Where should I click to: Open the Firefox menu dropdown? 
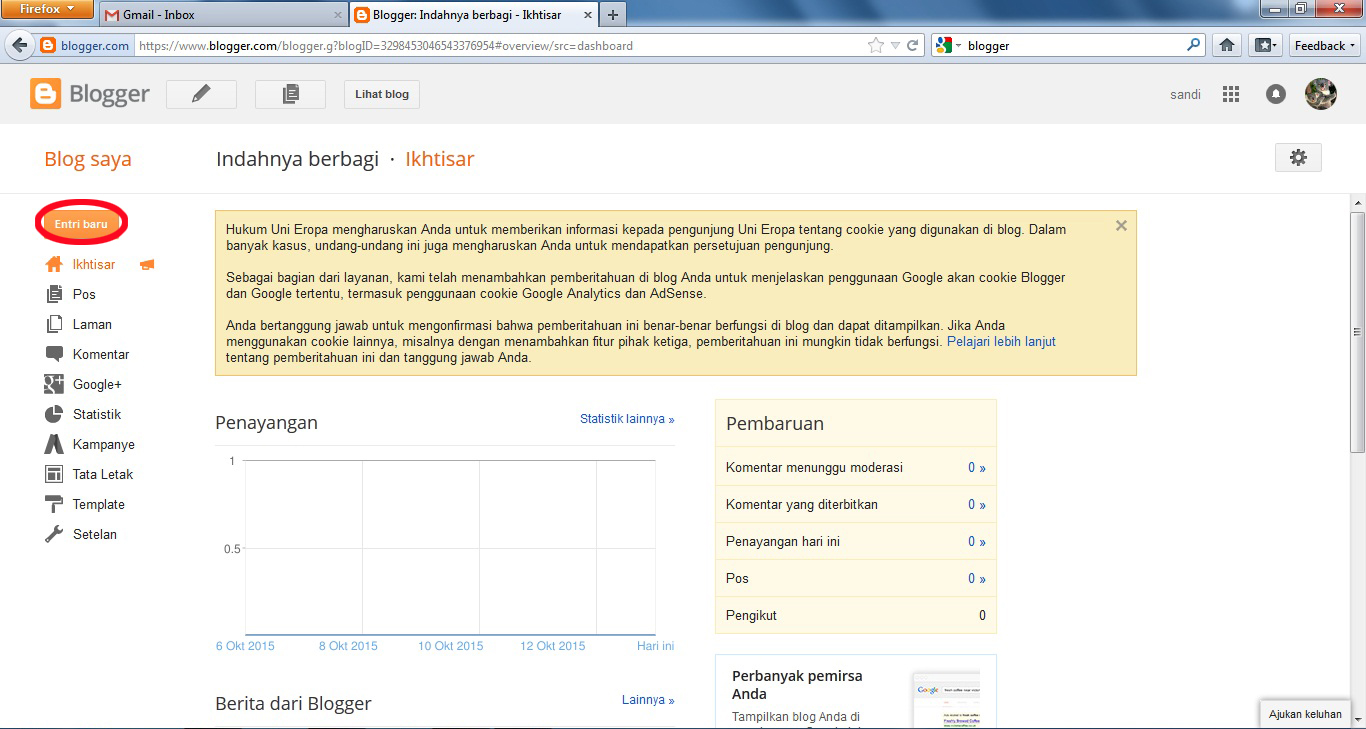click(x=47, y=9)
